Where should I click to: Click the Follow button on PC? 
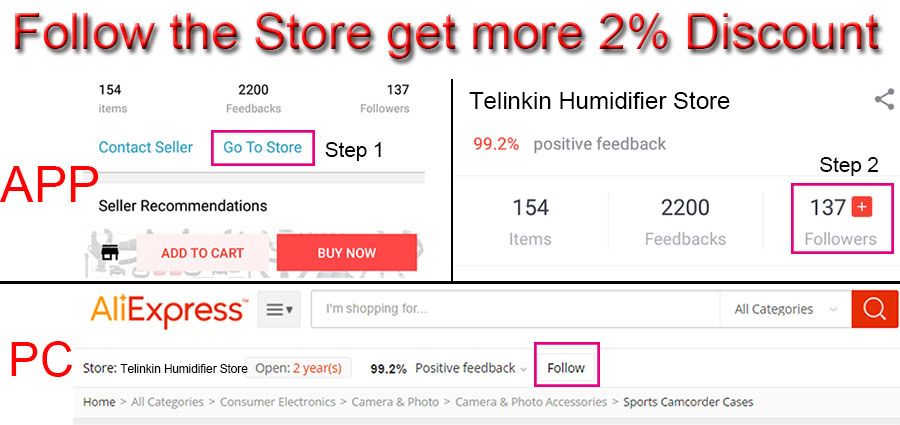click(x=566, y=368)
